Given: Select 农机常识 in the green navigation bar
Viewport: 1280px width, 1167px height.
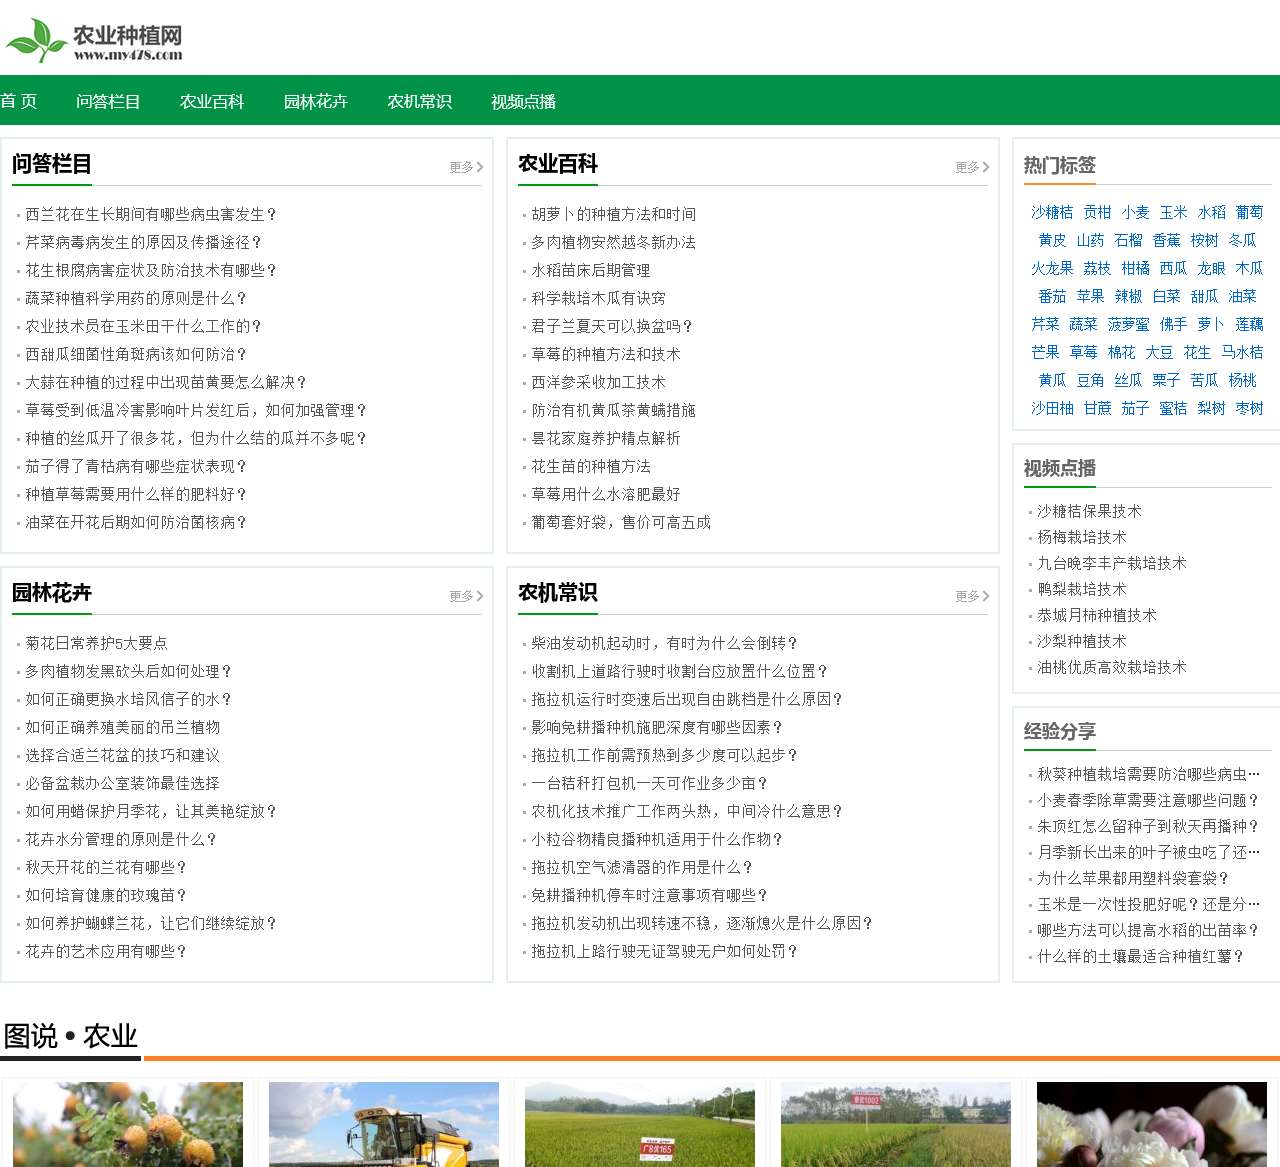Looking at the screenshot, I should 419,101.
